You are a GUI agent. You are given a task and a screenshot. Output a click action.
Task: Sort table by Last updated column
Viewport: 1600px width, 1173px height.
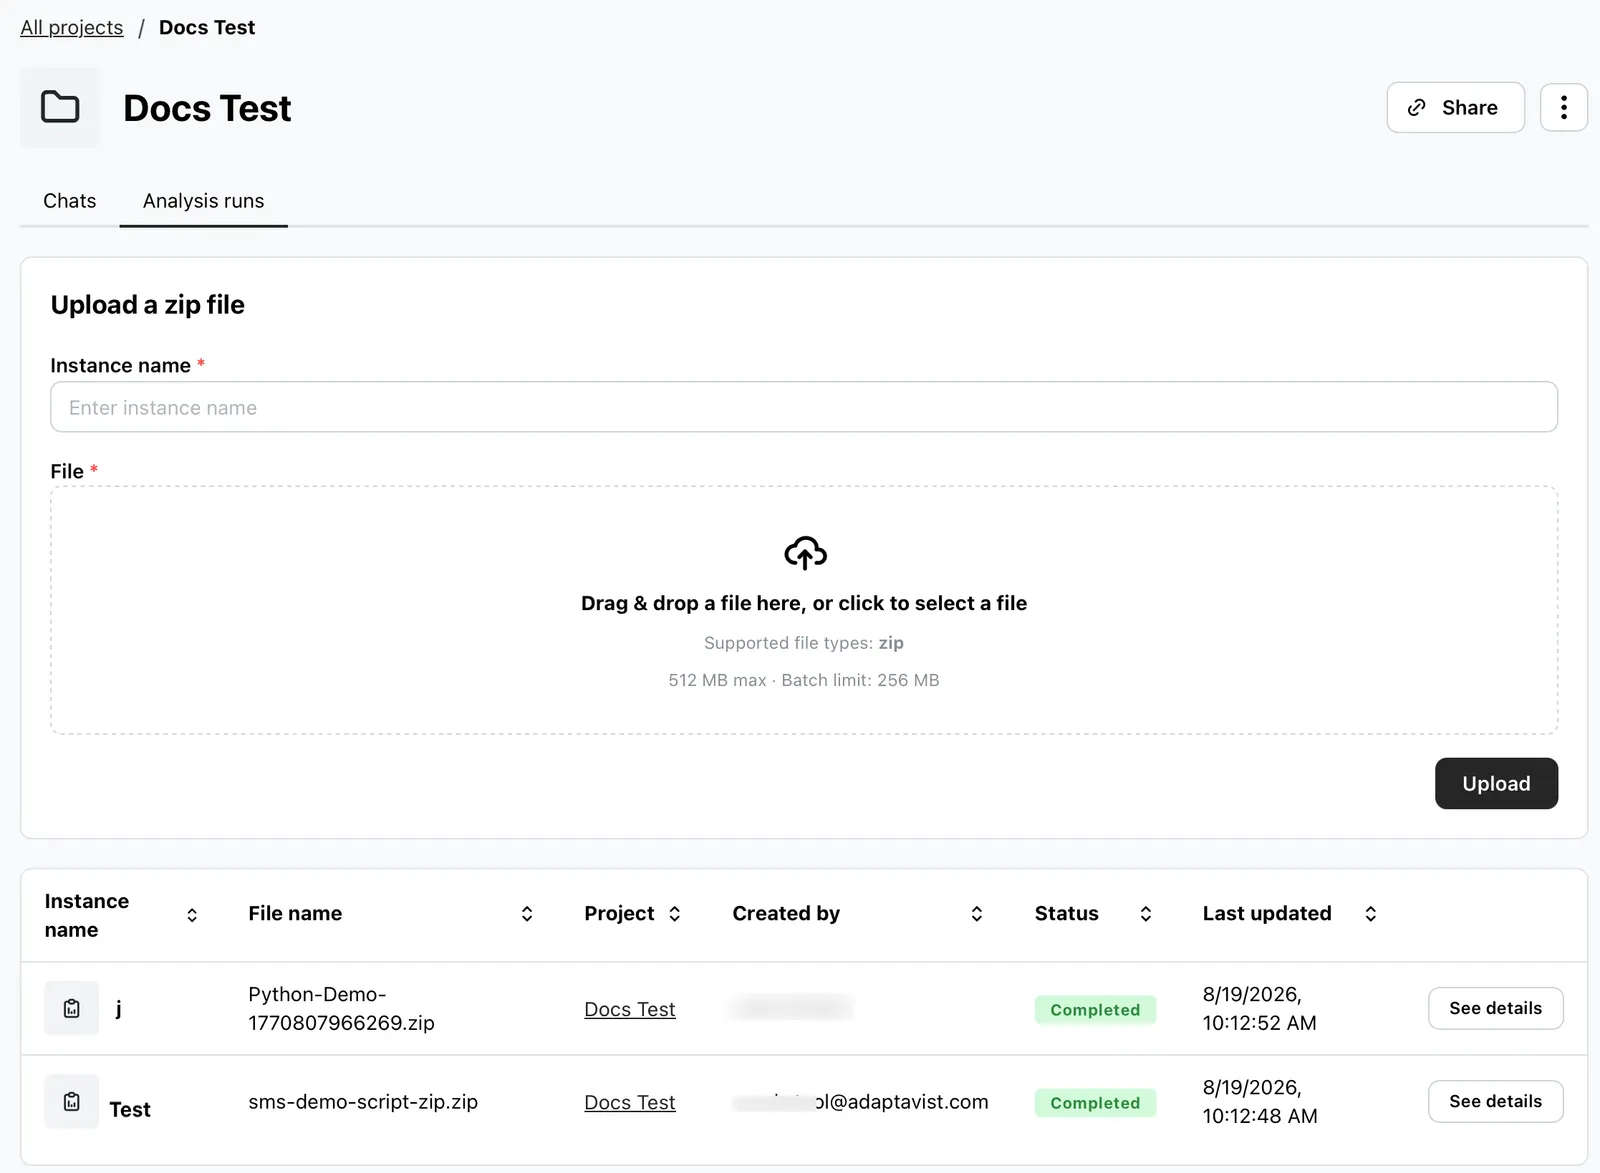click(x=1371, y=913)
